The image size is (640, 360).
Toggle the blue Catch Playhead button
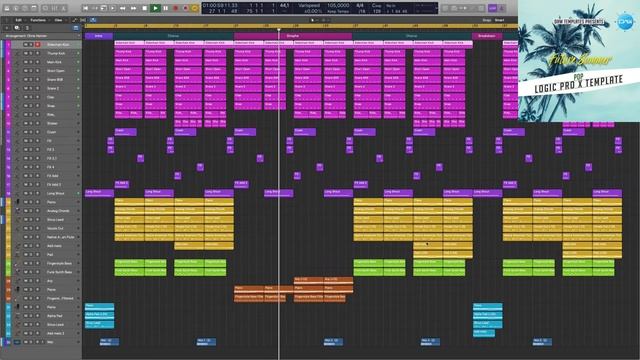93,20
